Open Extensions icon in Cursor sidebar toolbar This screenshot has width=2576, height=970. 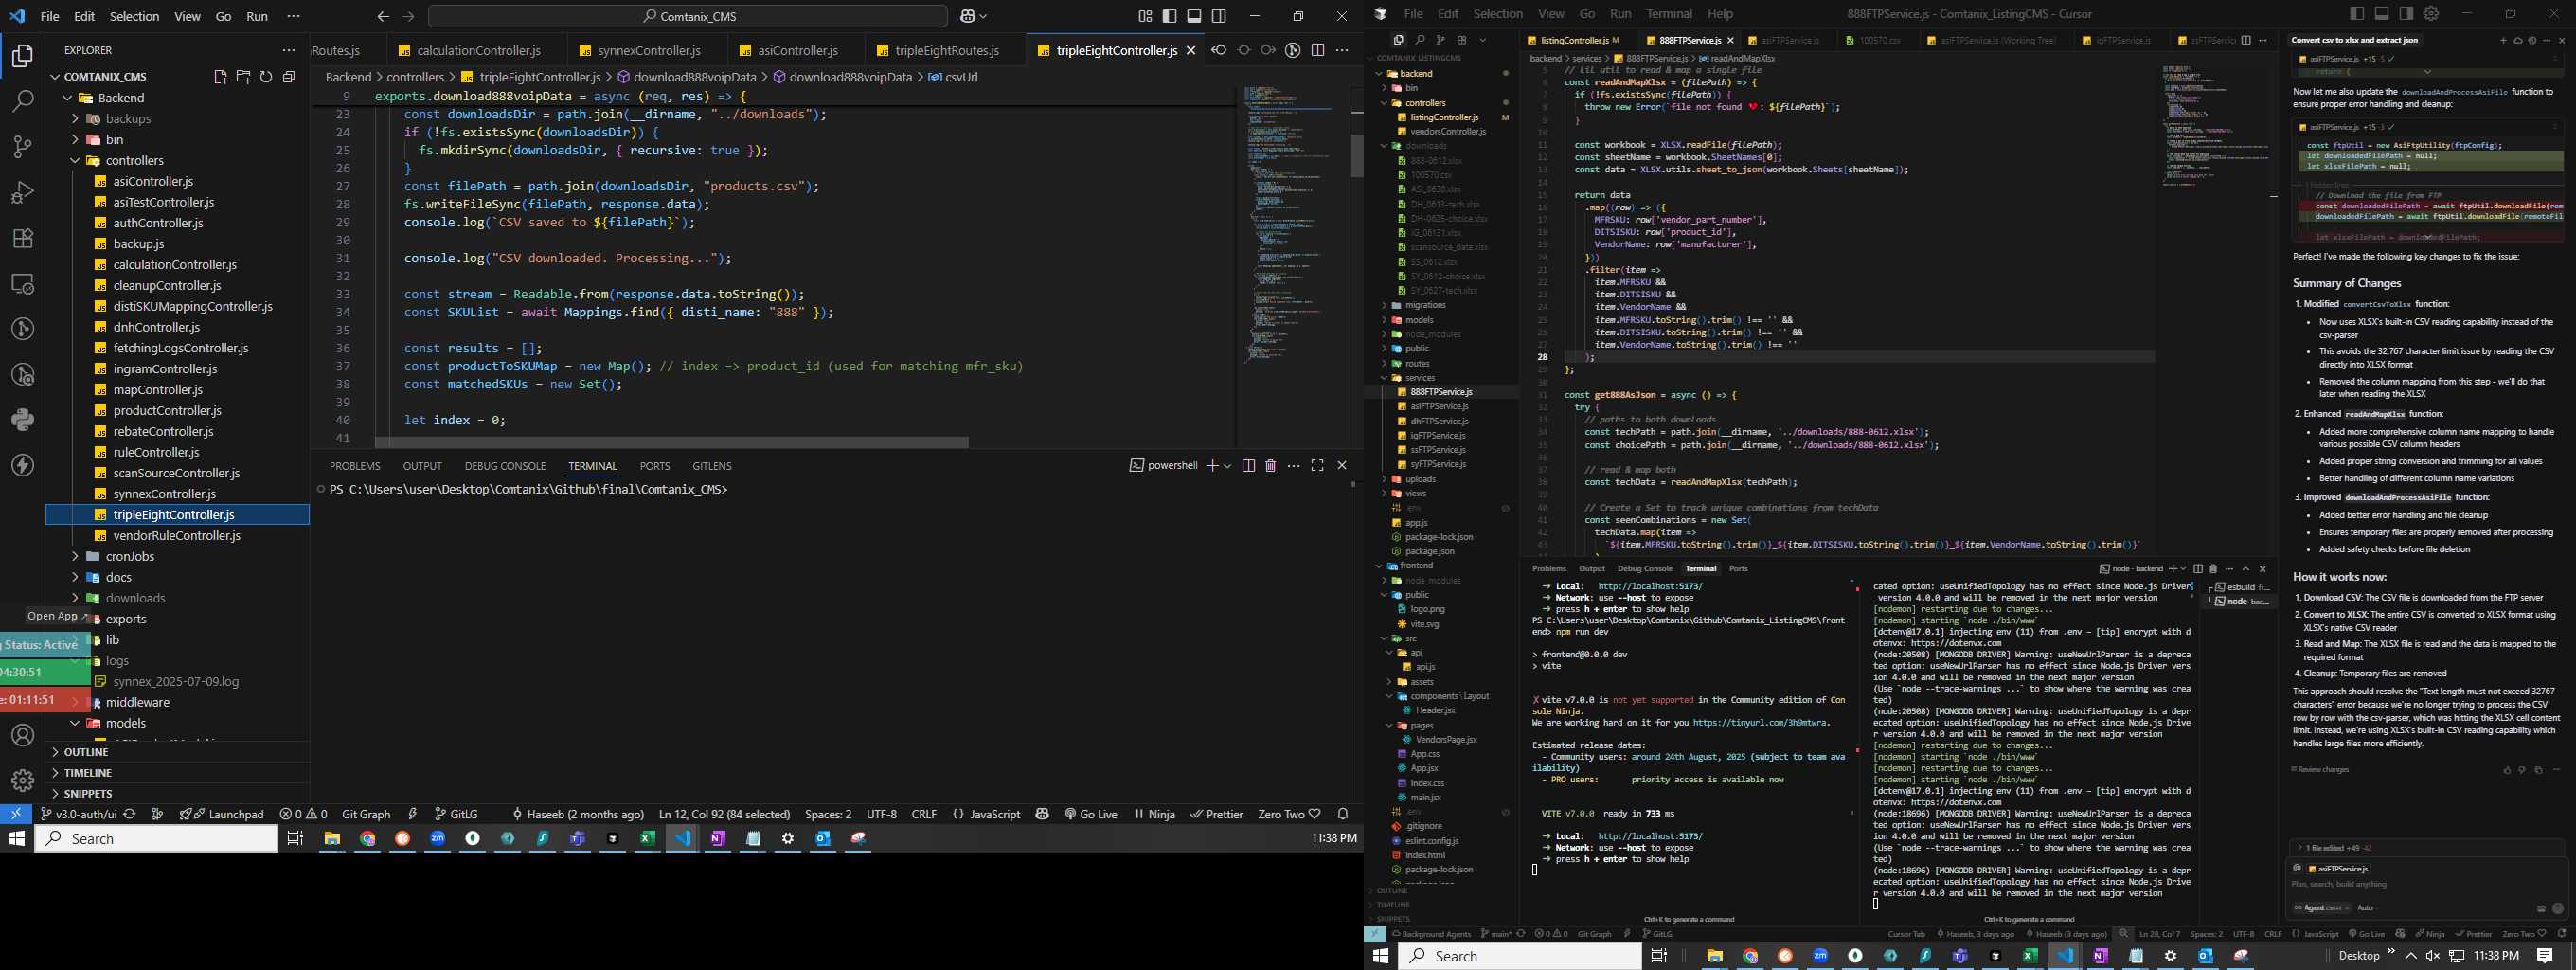point(1461,40)
